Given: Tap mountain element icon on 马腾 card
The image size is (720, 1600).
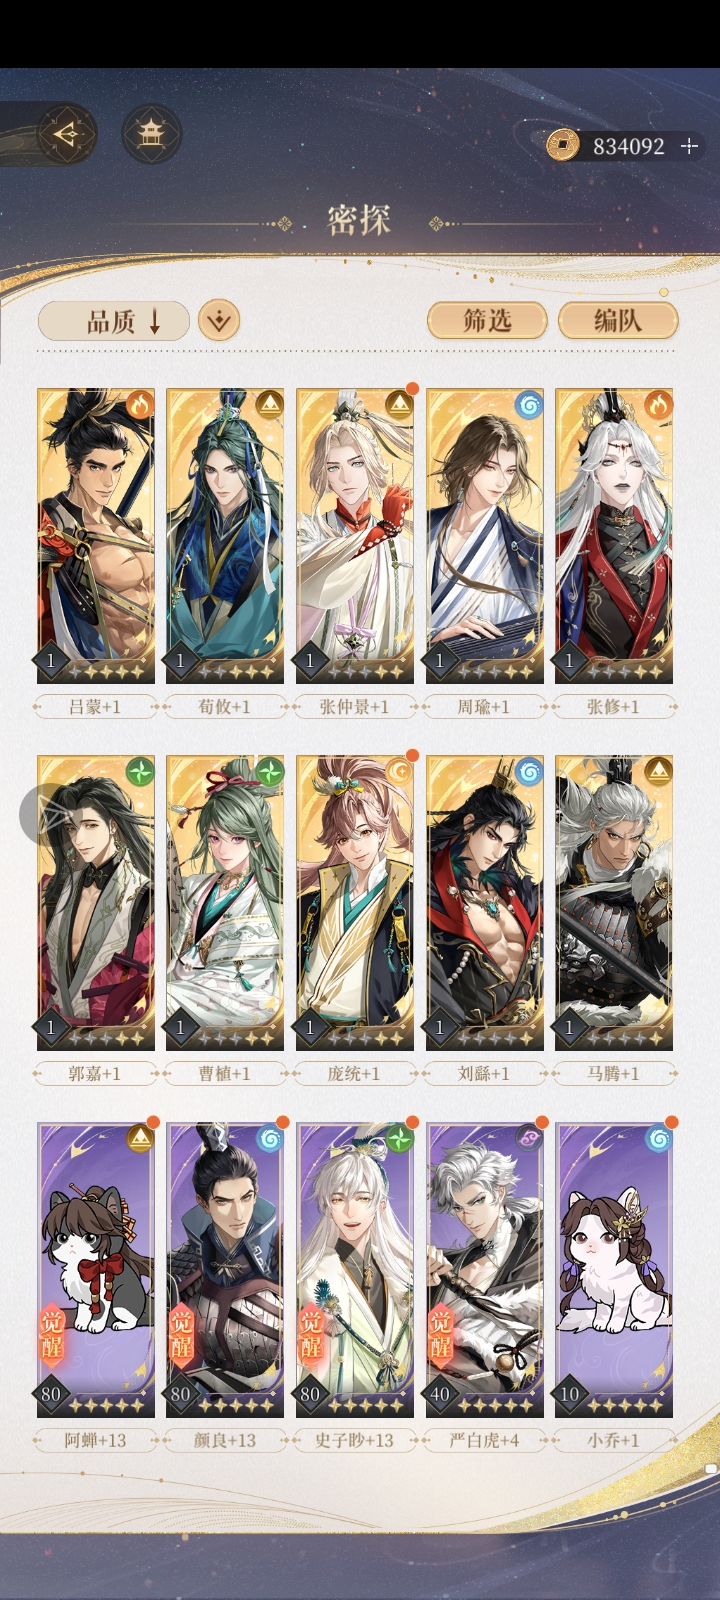Looking at the screenshot, I should [658, 771].
